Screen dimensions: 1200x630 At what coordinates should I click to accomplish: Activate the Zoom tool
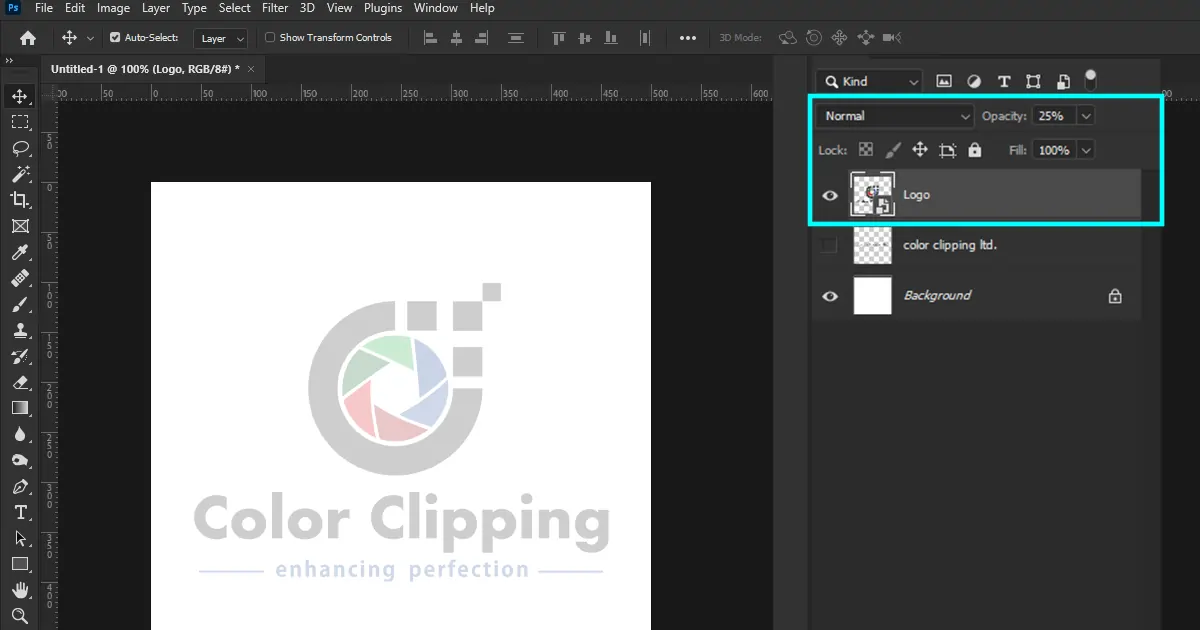click(20, 616)
